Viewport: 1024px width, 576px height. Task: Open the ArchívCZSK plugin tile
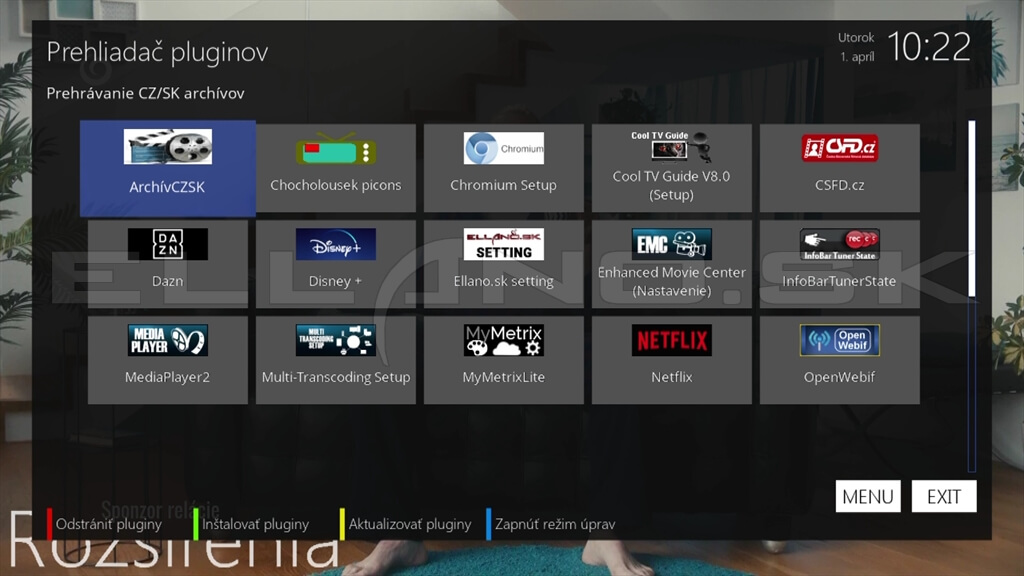(x=167, y=168)
